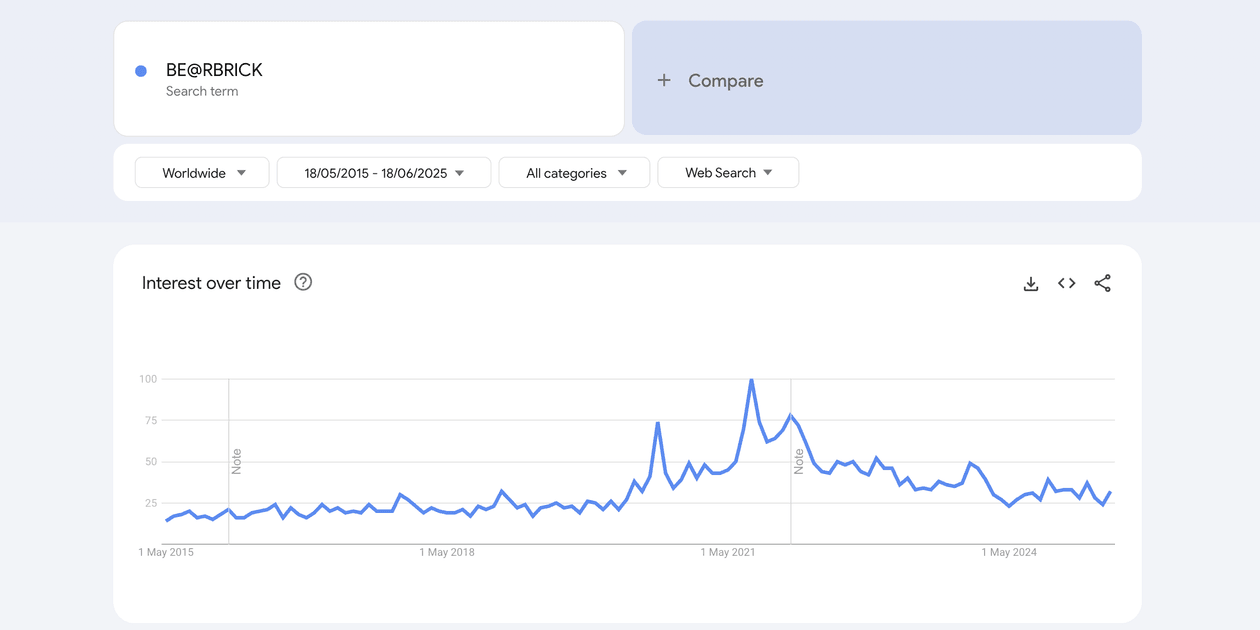Screen dimensions: 1260x630
Task: Click the Search term label under BE@RBRICK
Action: tap(202, 91)
